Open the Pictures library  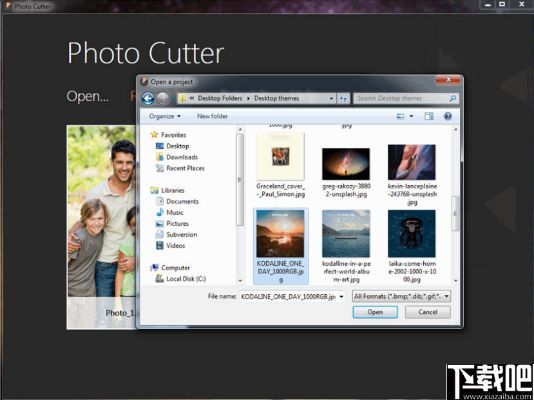pyautogui.click(x=177, y=224)
